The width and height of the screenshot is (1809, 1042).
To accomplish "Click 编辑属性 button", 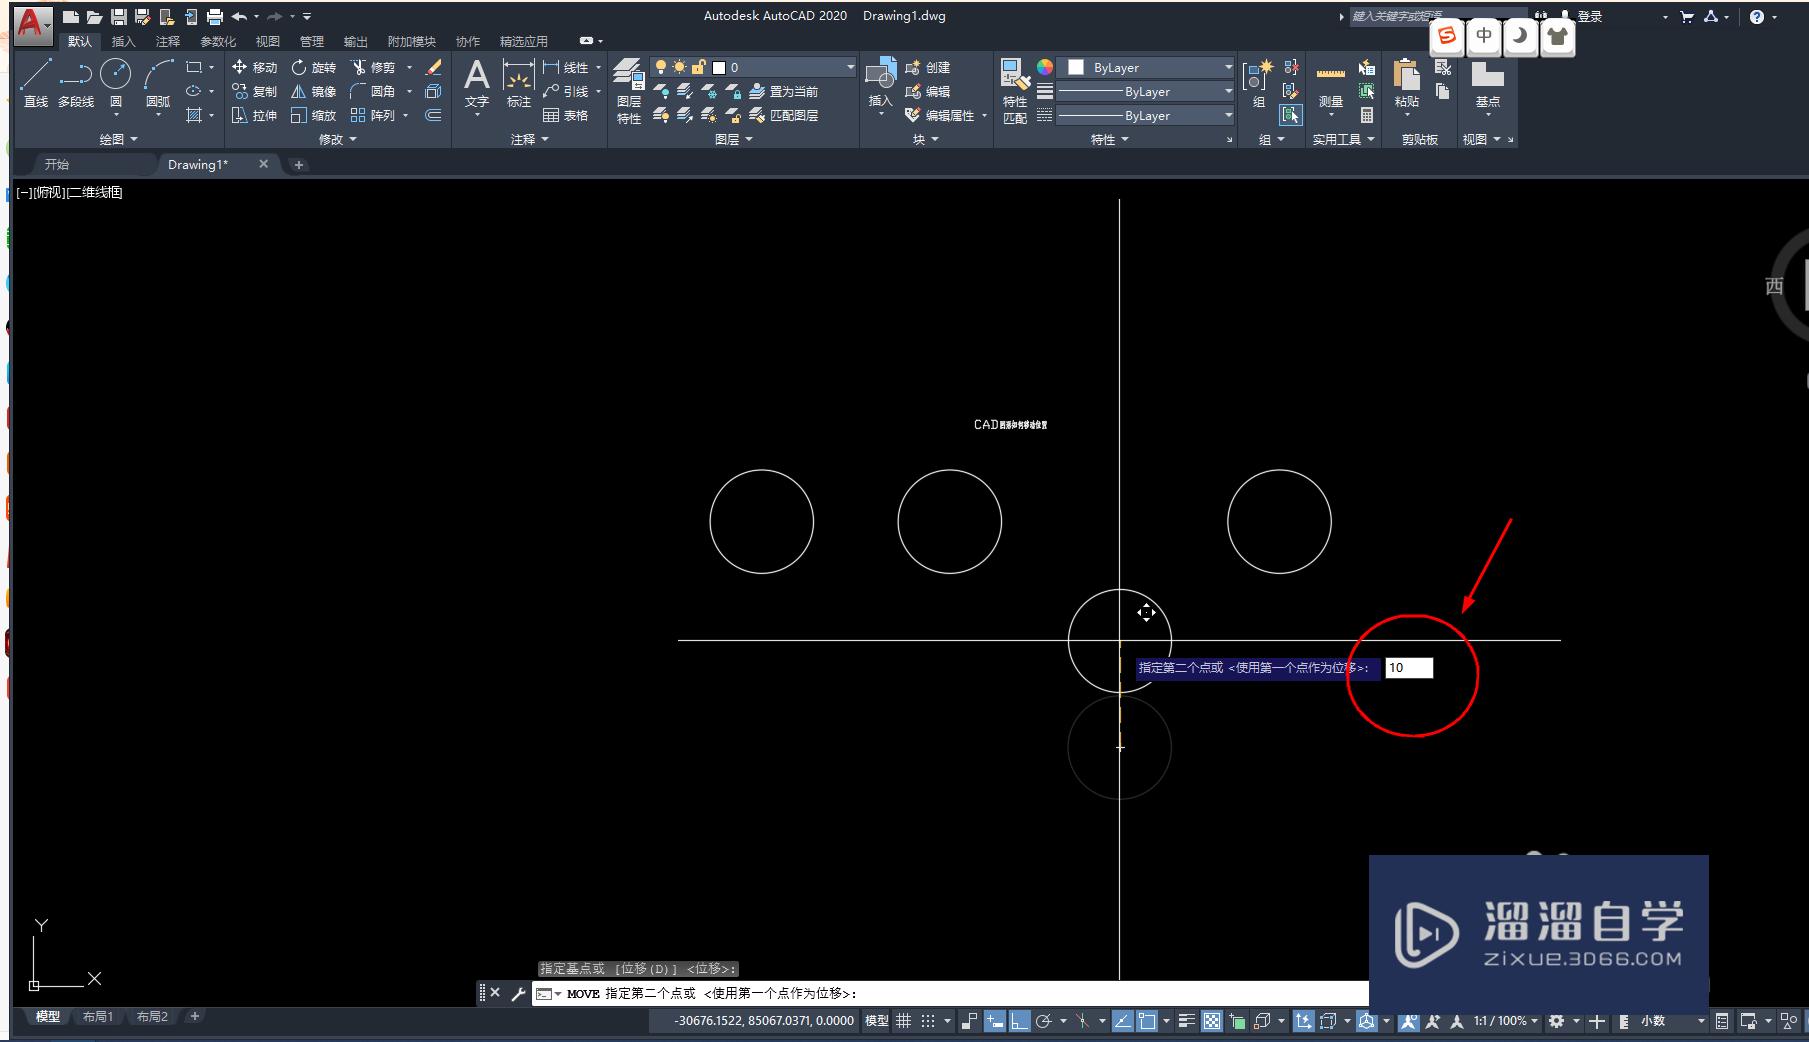I will 939,115.
